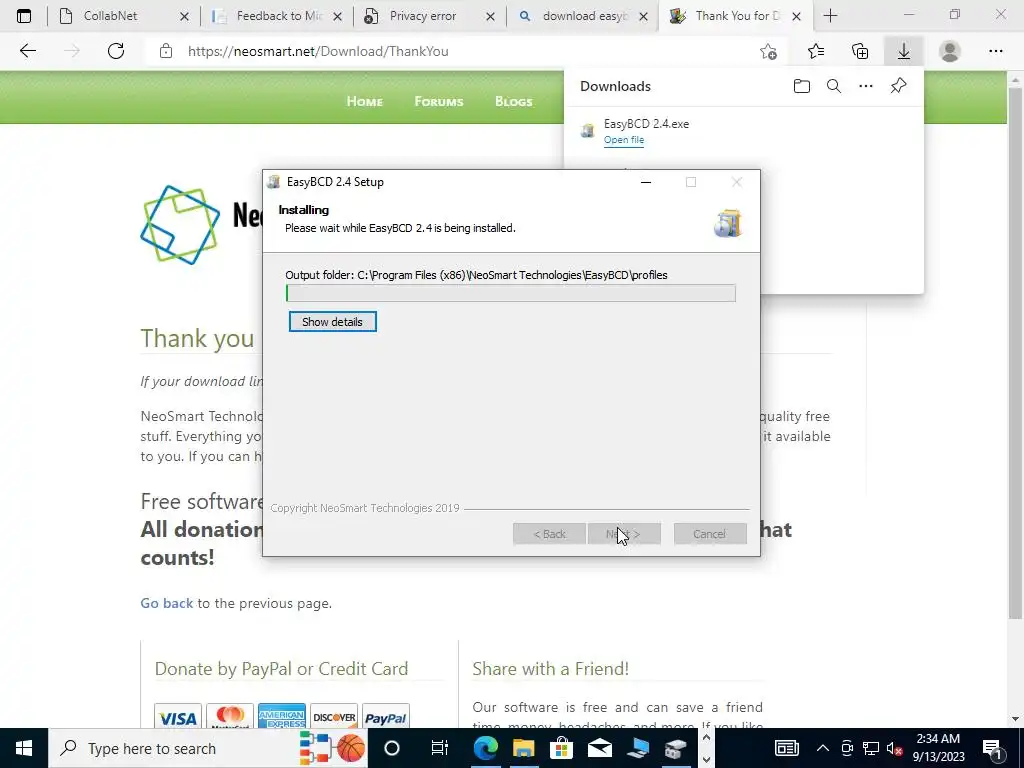Open a new browser tab
This screenshot has height=768, width=1024.
click(x=830, y=16)
